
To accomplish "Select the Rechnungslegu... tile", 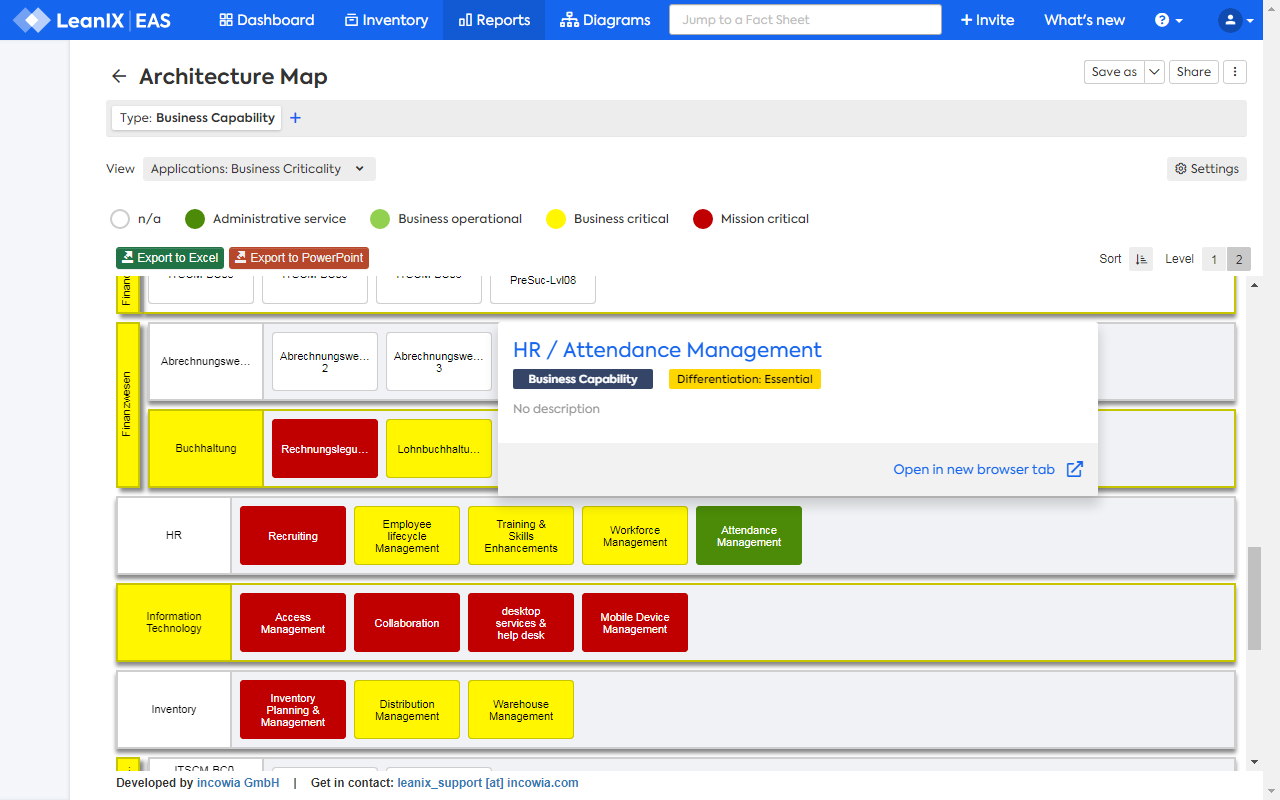I will [x=325, y=449].
